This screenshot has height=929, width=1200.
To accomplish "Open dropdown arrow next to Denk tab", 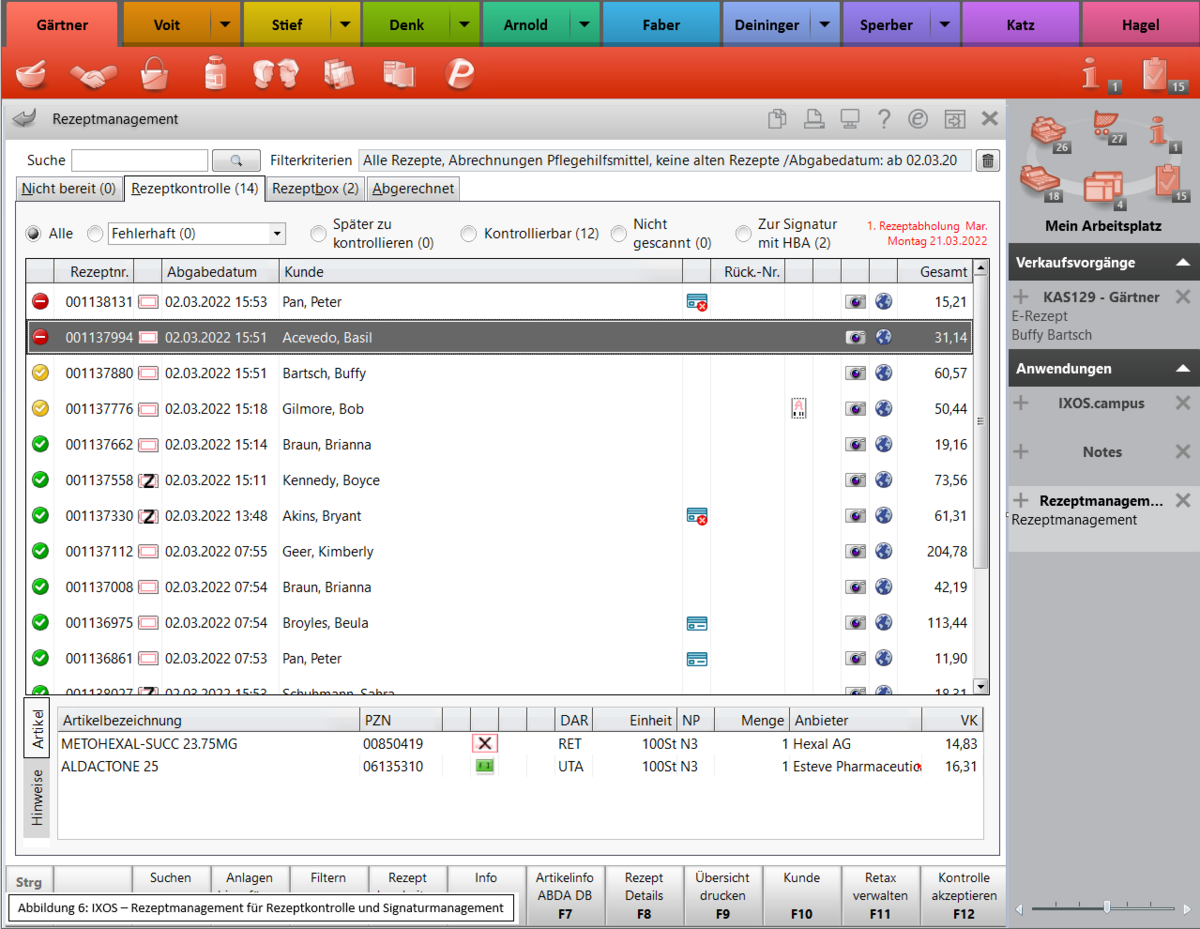I will click(464, 25).
